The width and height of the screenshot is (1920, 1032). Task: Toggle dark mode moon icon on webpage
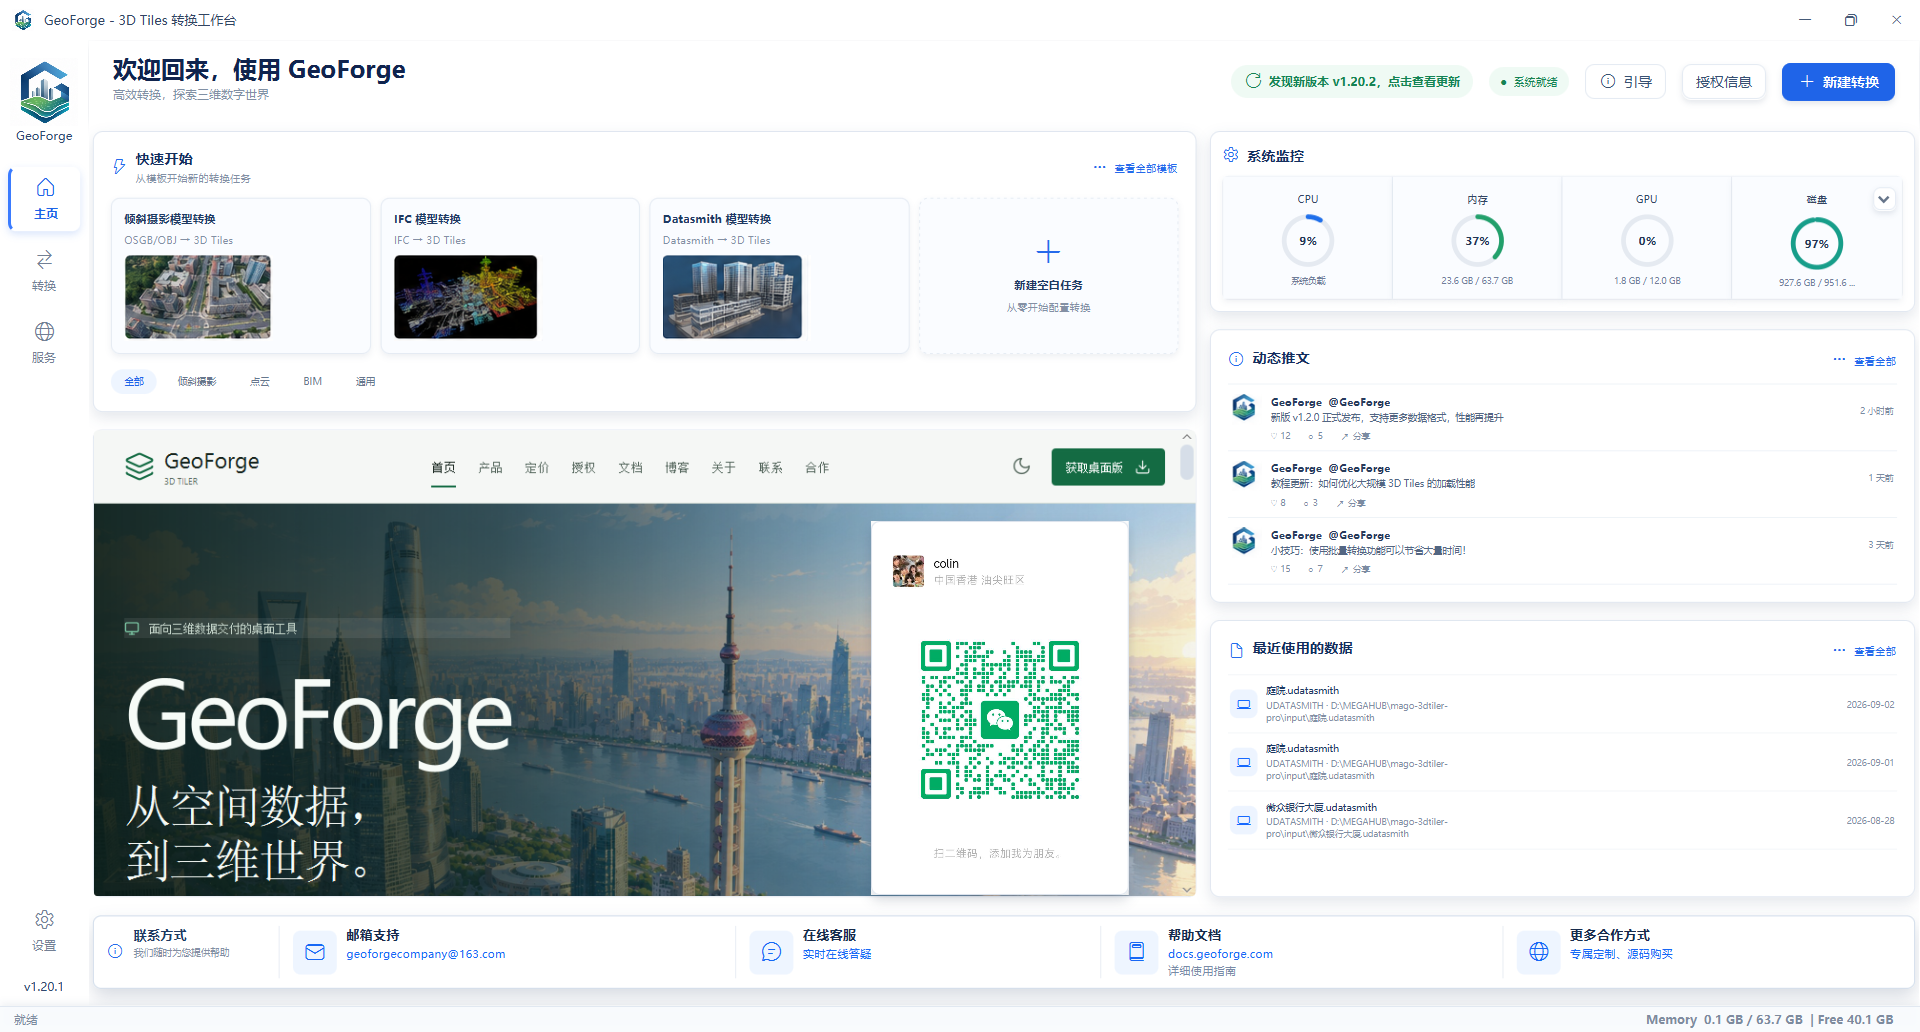click(1021, 466)
